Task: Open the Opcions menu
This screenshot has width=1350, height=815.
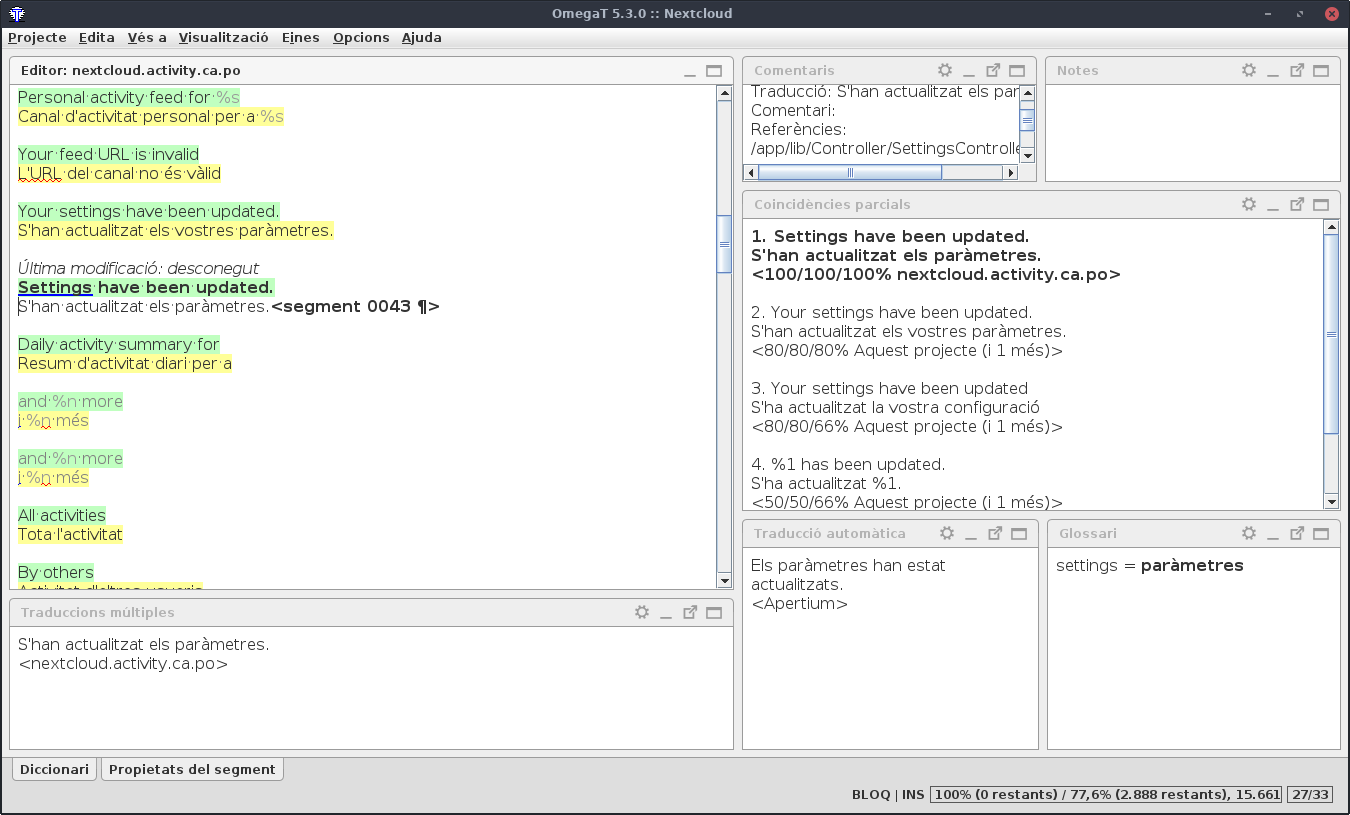Action: [361, 37]
